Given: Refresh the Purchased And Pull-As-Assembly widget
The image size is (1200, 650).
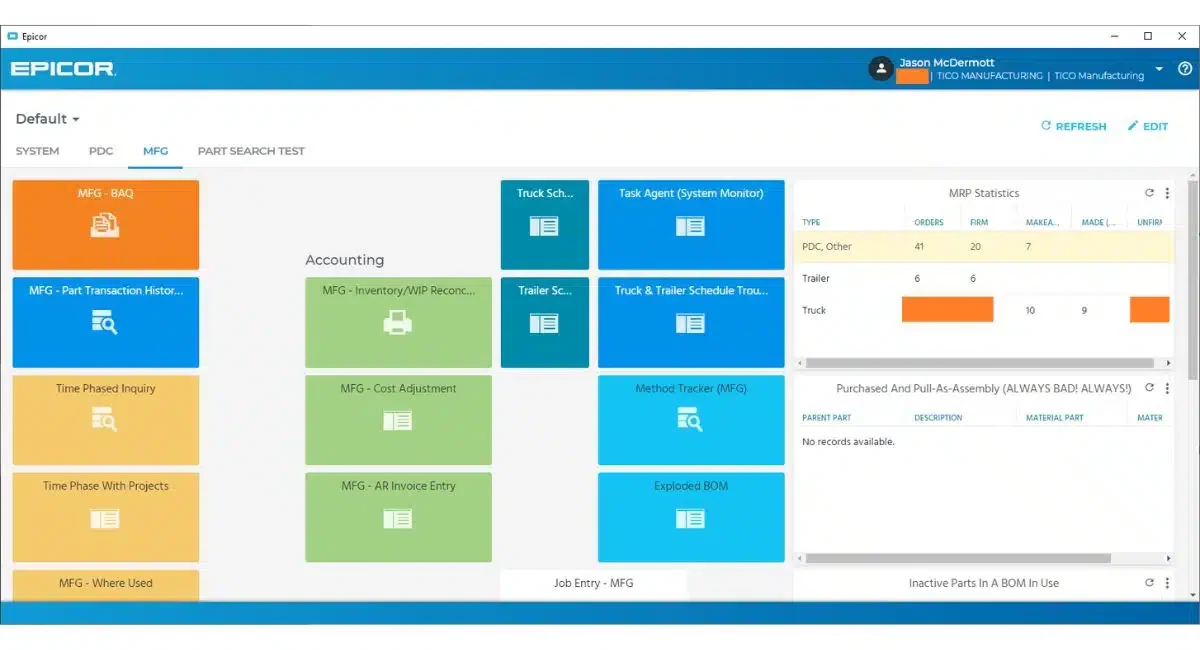Looking at the screenshot, I should [x=1150, y=388].
